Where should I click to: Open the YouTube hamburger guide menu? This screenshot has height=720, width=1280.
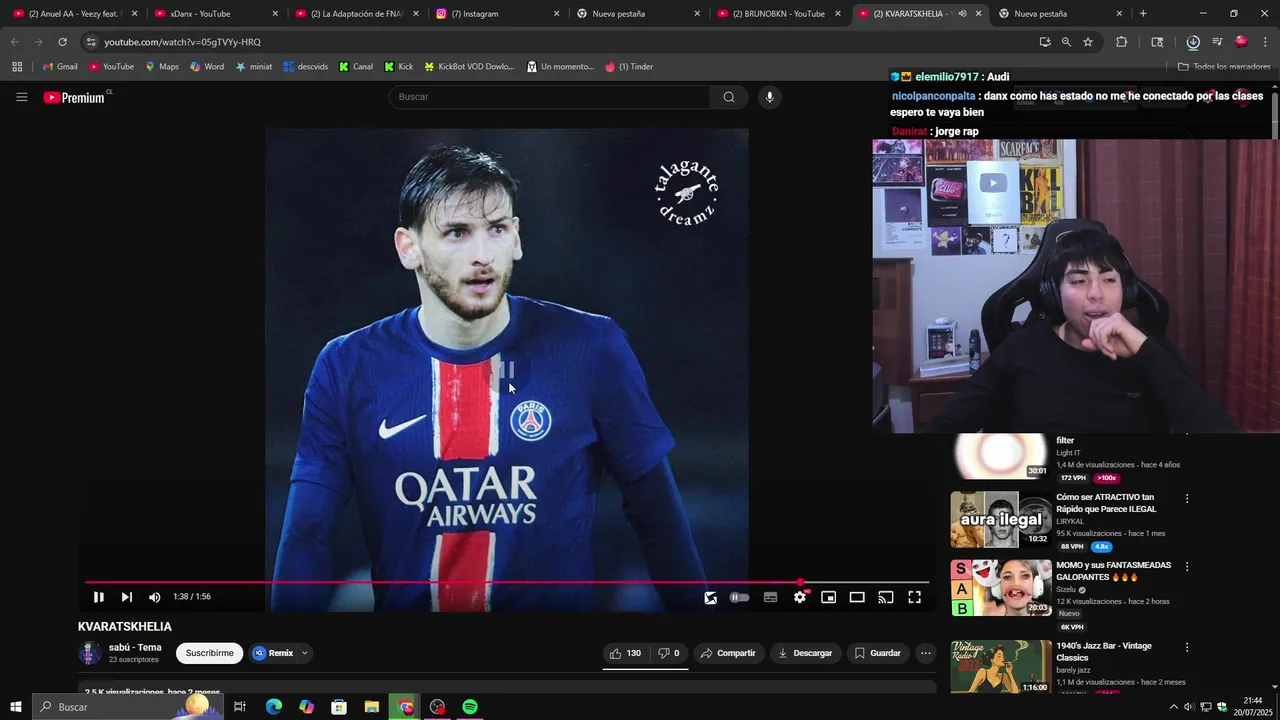21,97
